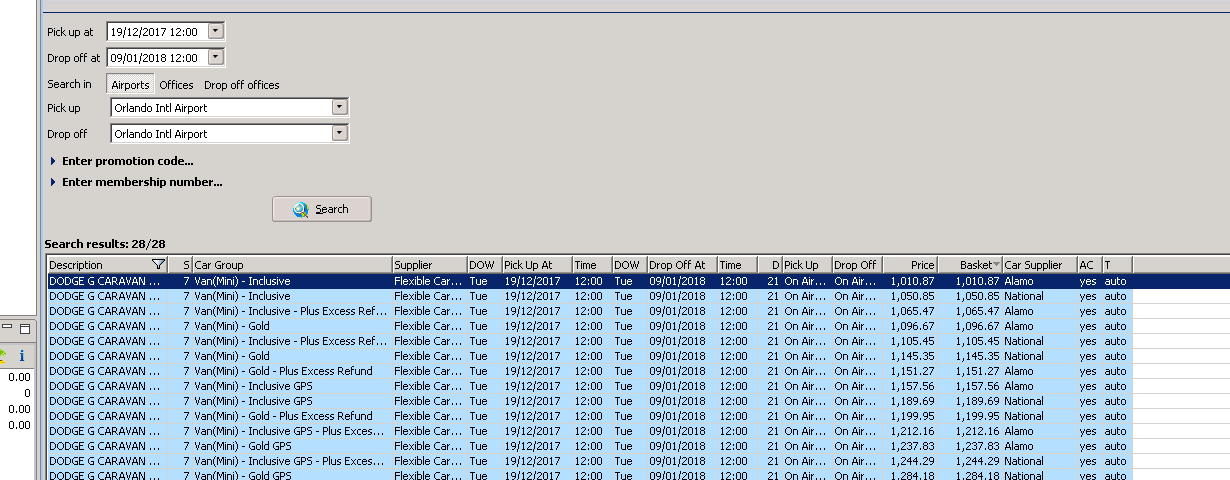The image size is (1230, 480).
Task: Switch to the Offices tab
Action: (176, 85)
